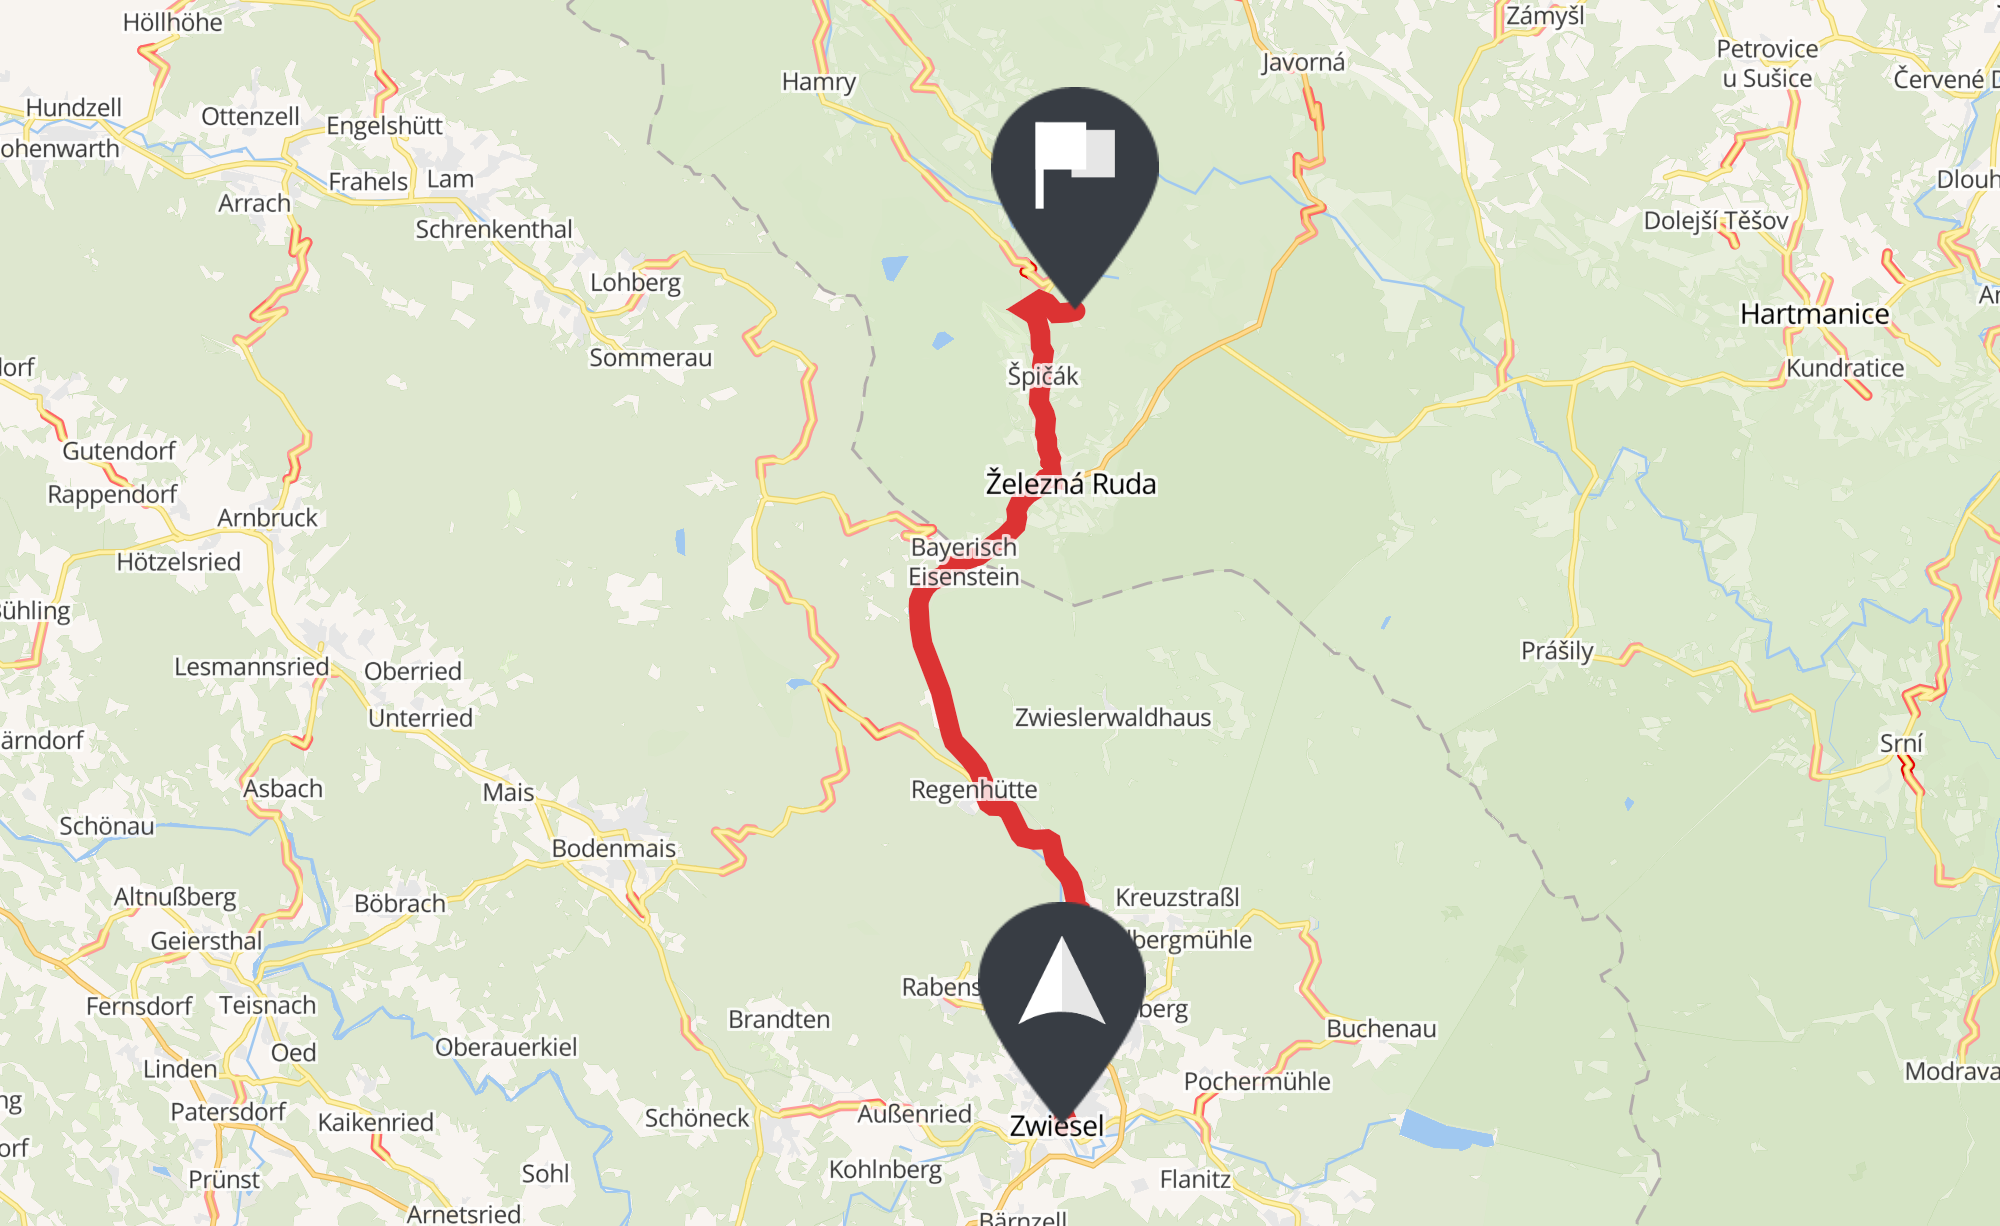This screenshot has height=1226, width=2000.
Task: Click the Teisnach town label
Action: tap(267, 1005)
